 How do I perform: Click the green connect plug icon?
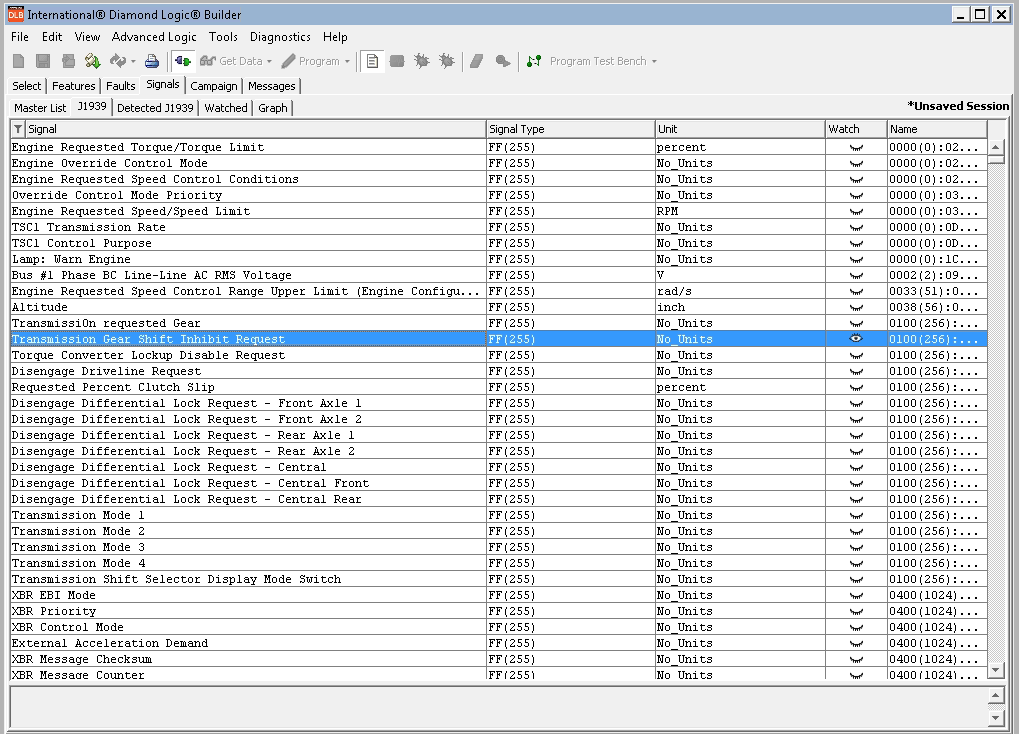[183, 61]
